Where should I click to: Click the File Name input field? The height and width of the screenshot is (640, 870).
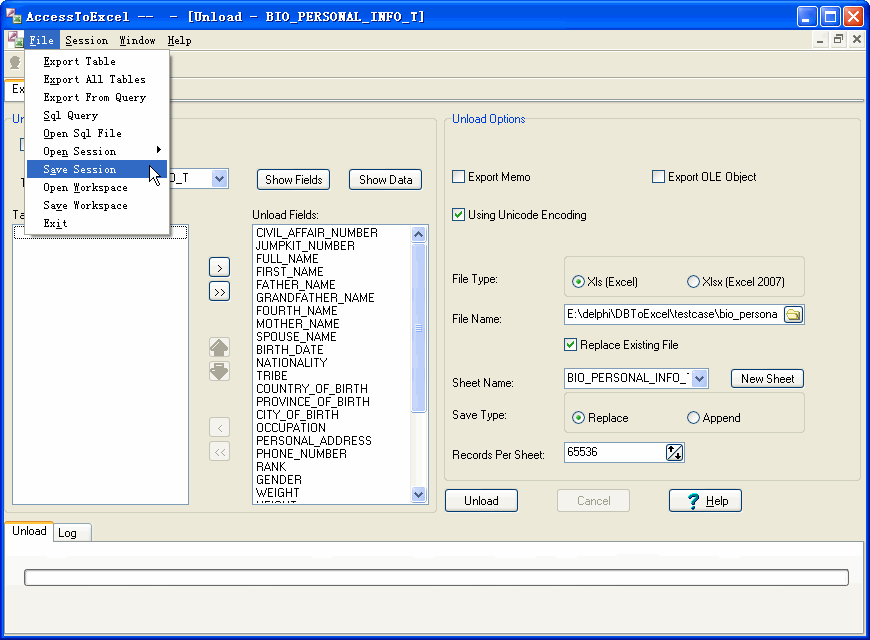[673, 315]
